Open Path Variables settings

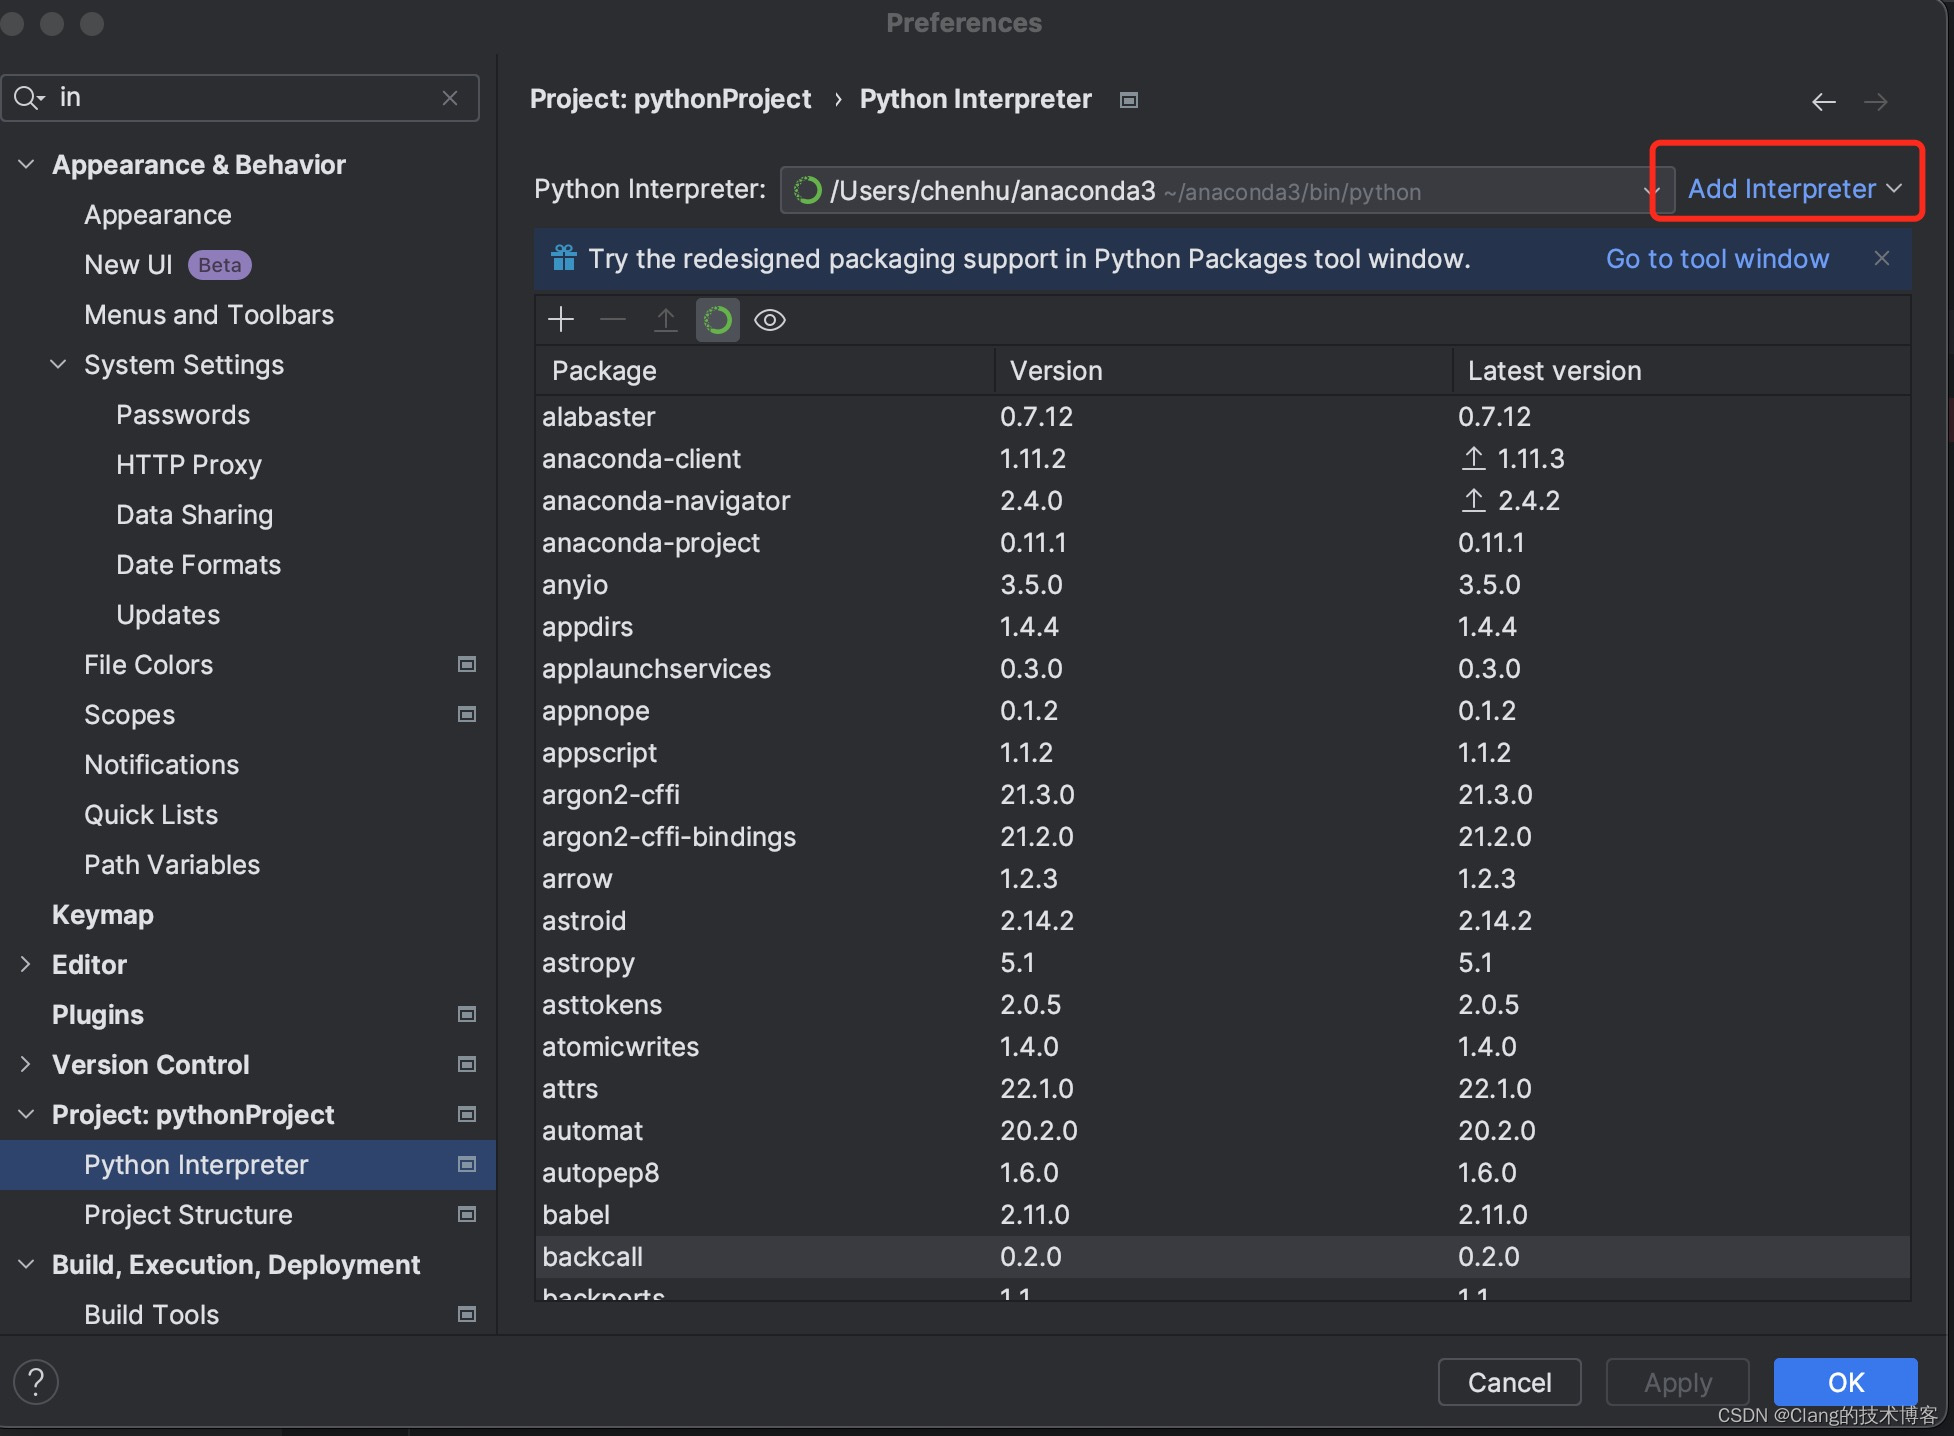tap(172, 865)
